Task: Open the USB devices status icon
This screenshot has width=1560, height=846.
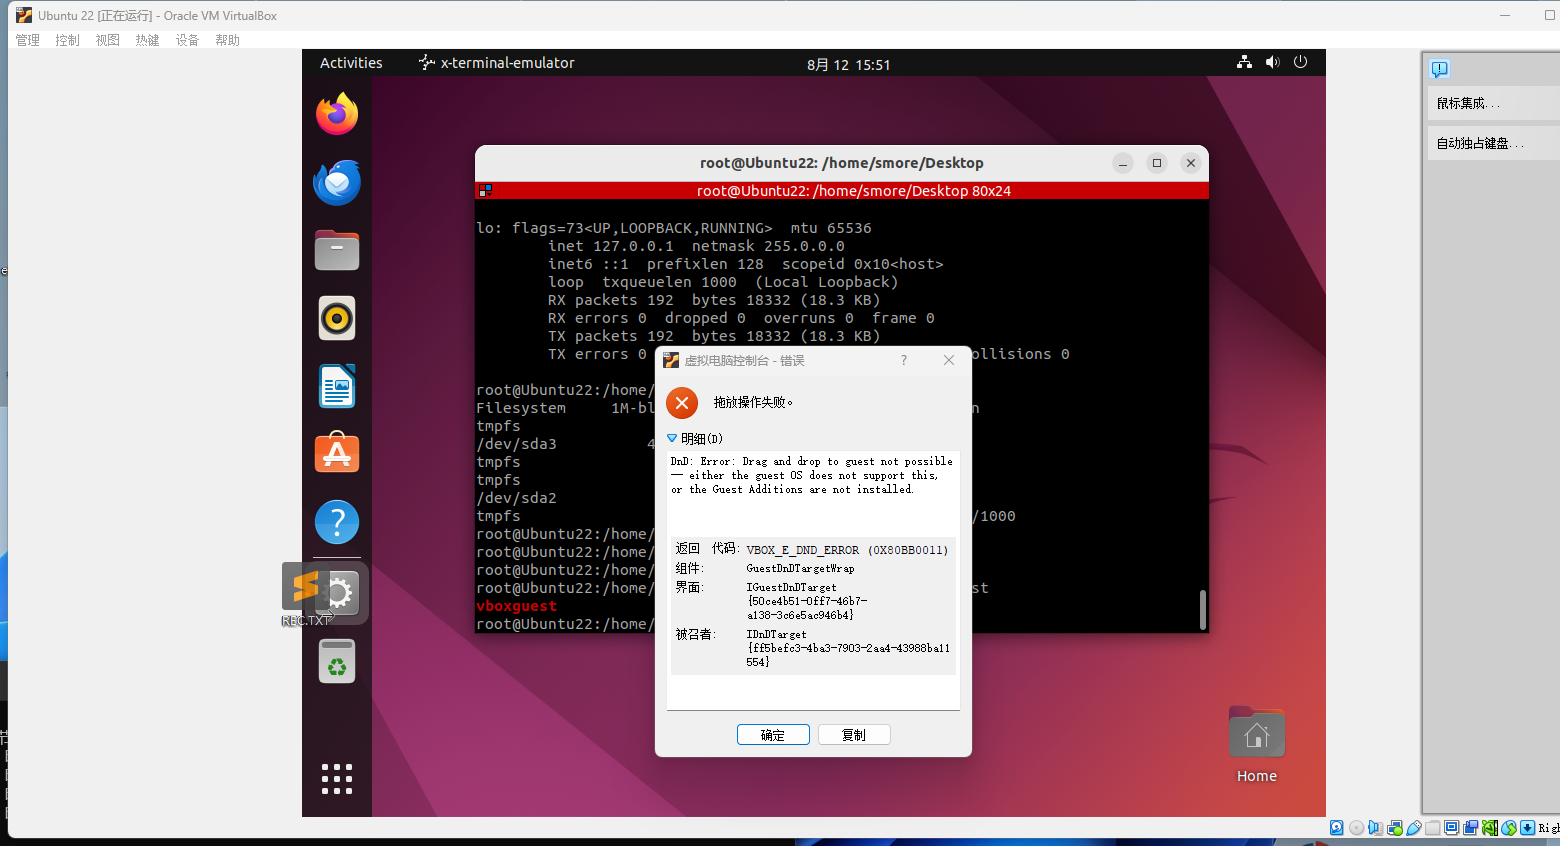Action: [1414, 828]
